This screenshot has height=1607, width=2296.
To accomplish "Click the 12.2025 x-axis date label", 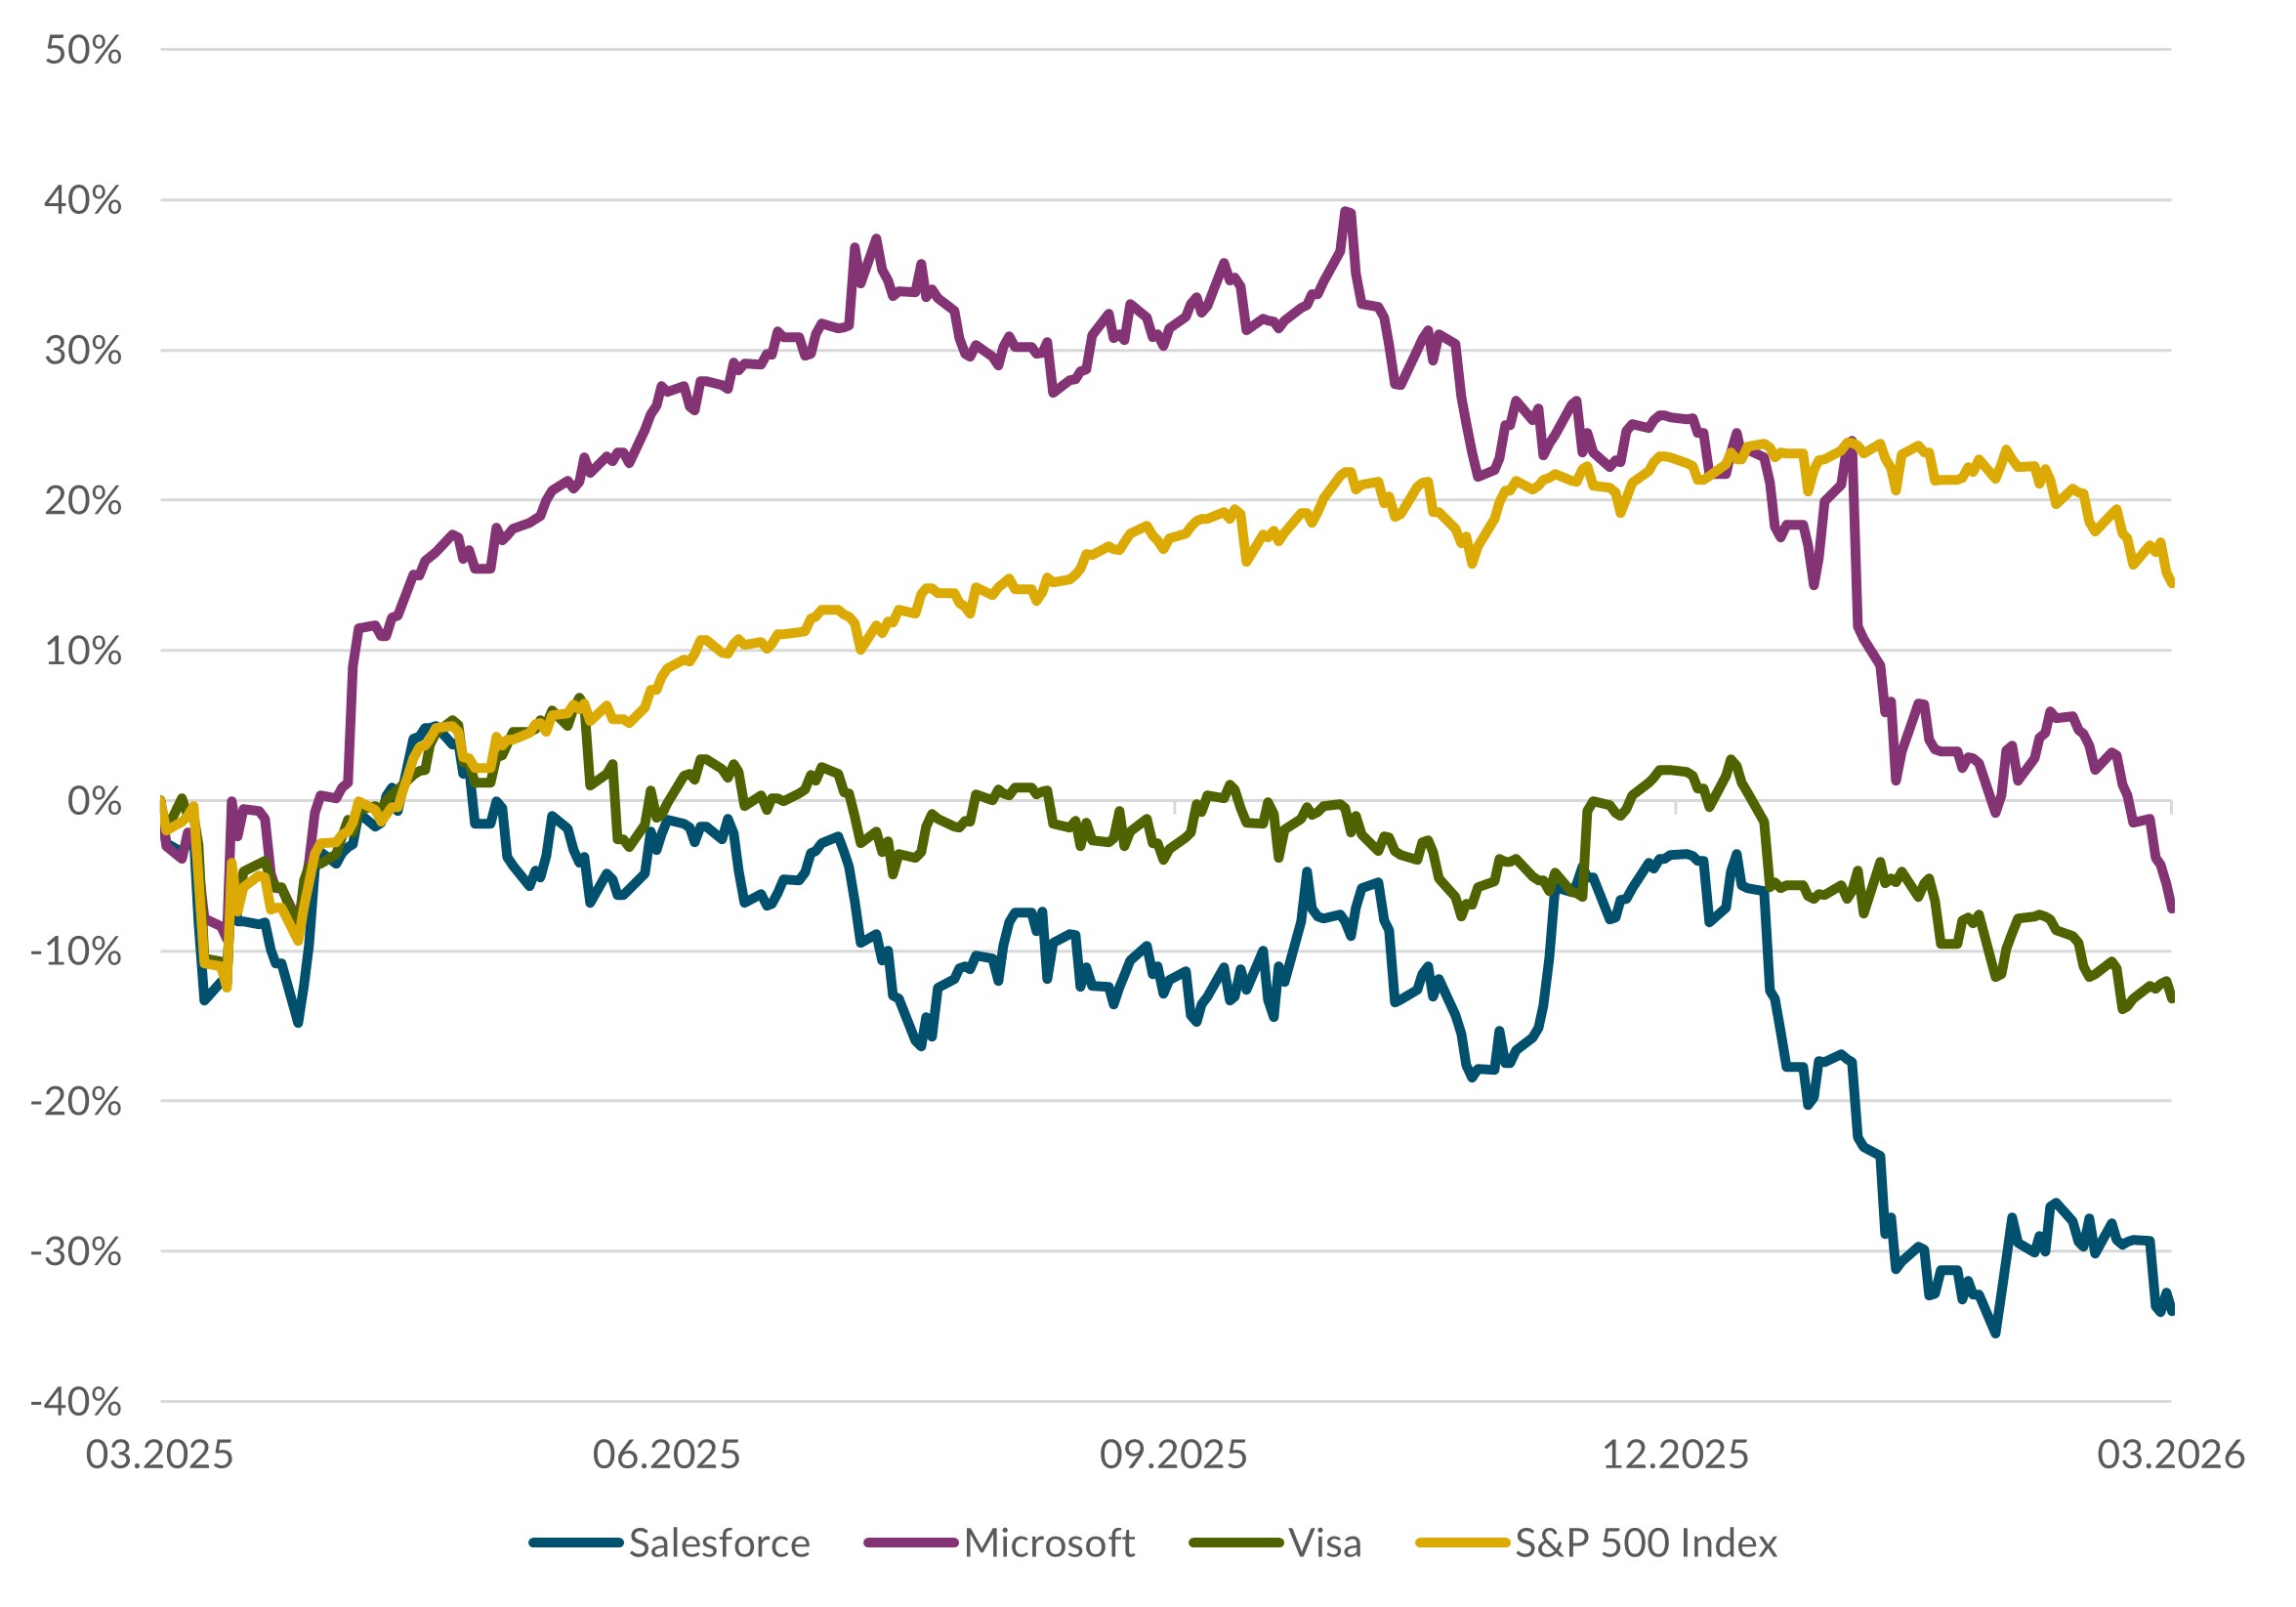I will (x=1675, y=1454).
